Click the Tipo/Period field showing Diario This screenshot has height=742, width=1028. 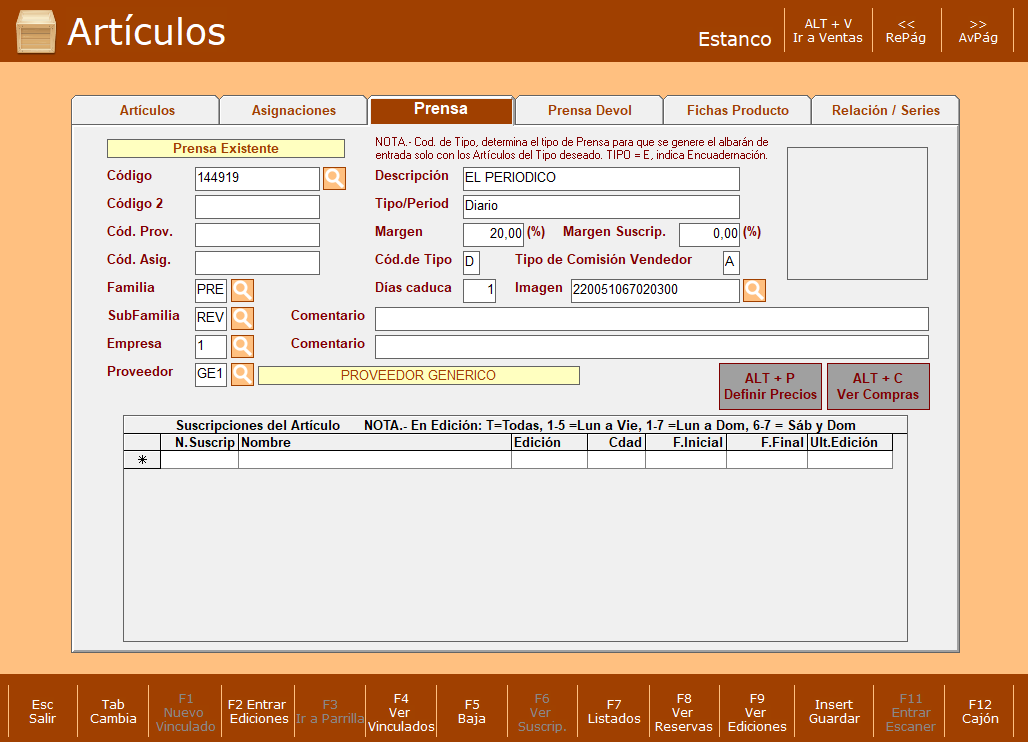point(601,206)
